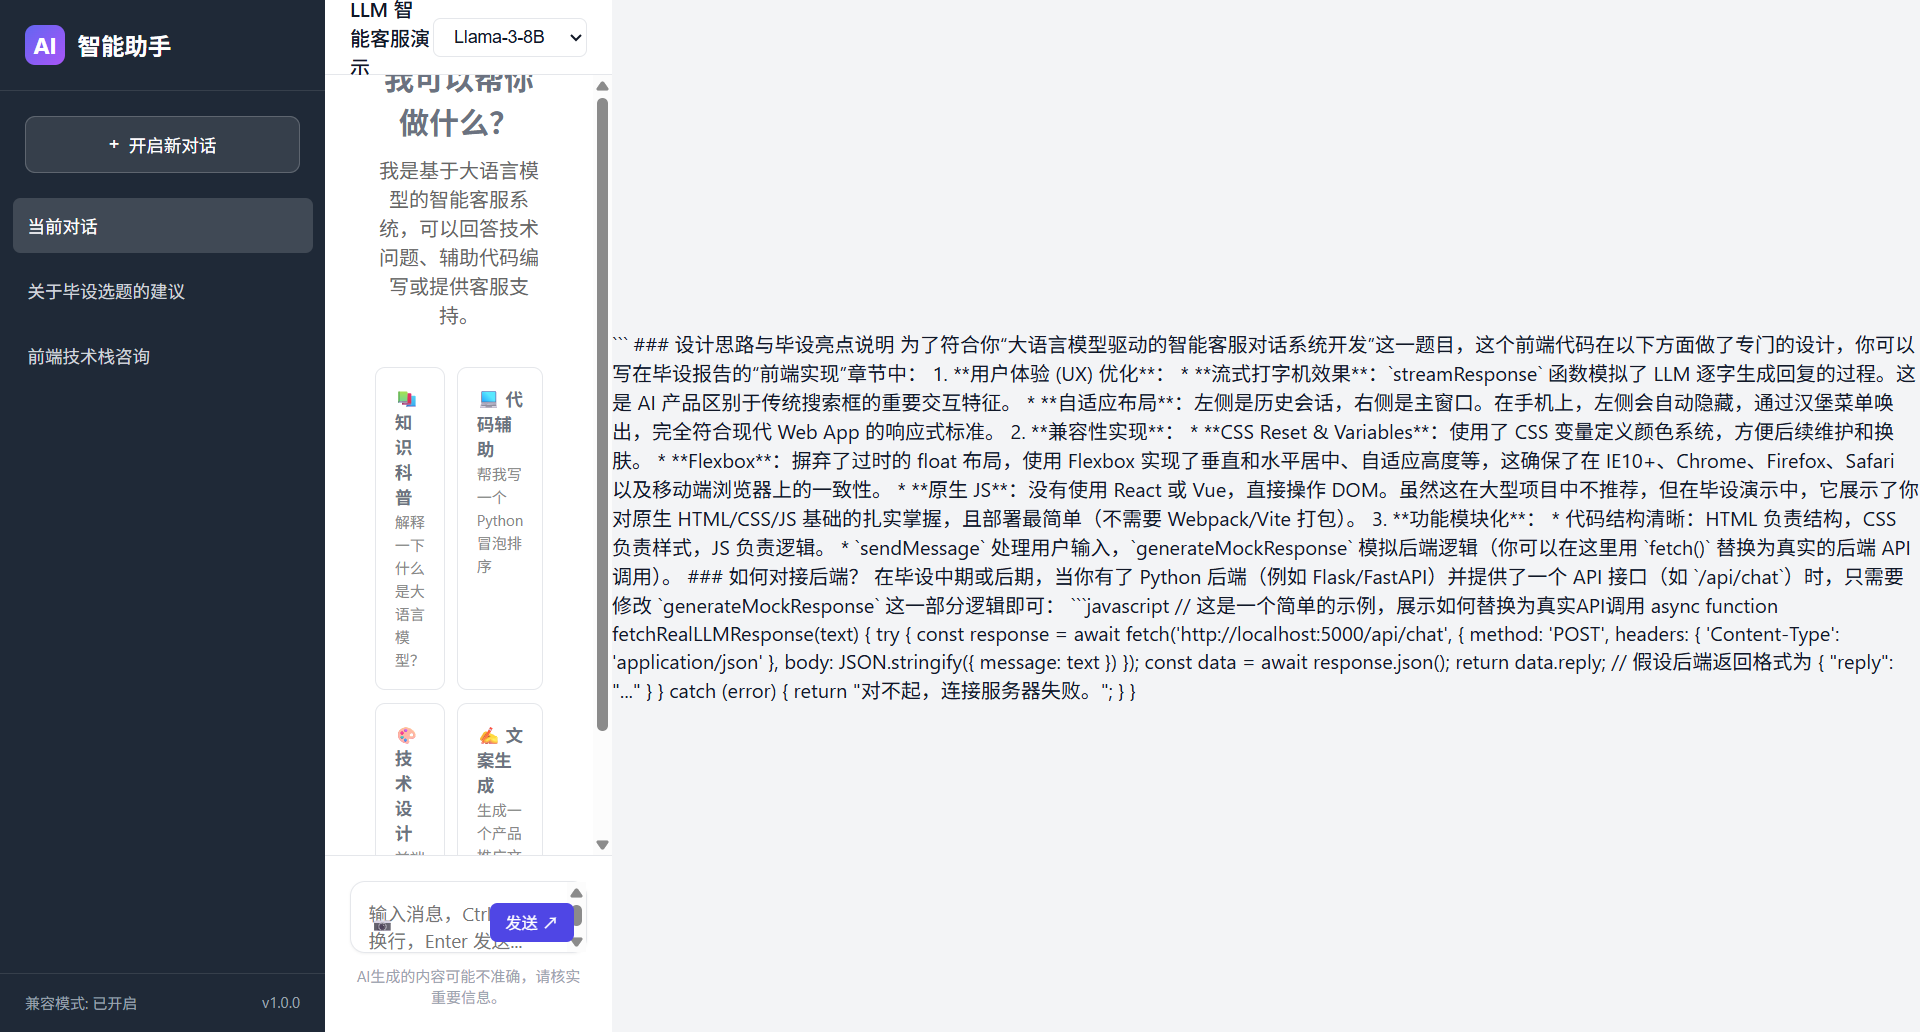Click the chat panel scroll-down arrow

602,844
